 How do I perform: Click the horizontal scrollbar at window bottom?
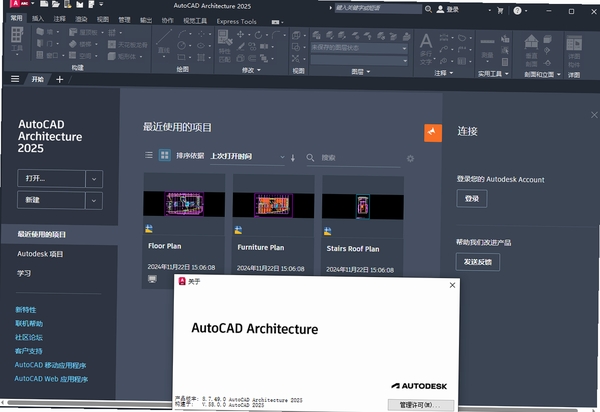88,403
